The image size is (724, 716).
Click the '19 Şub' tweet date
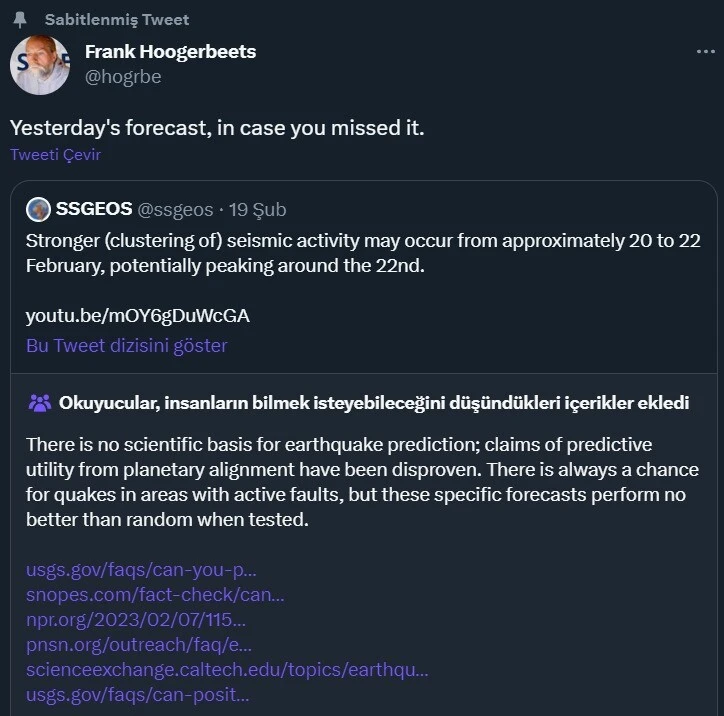pos(258,209)
